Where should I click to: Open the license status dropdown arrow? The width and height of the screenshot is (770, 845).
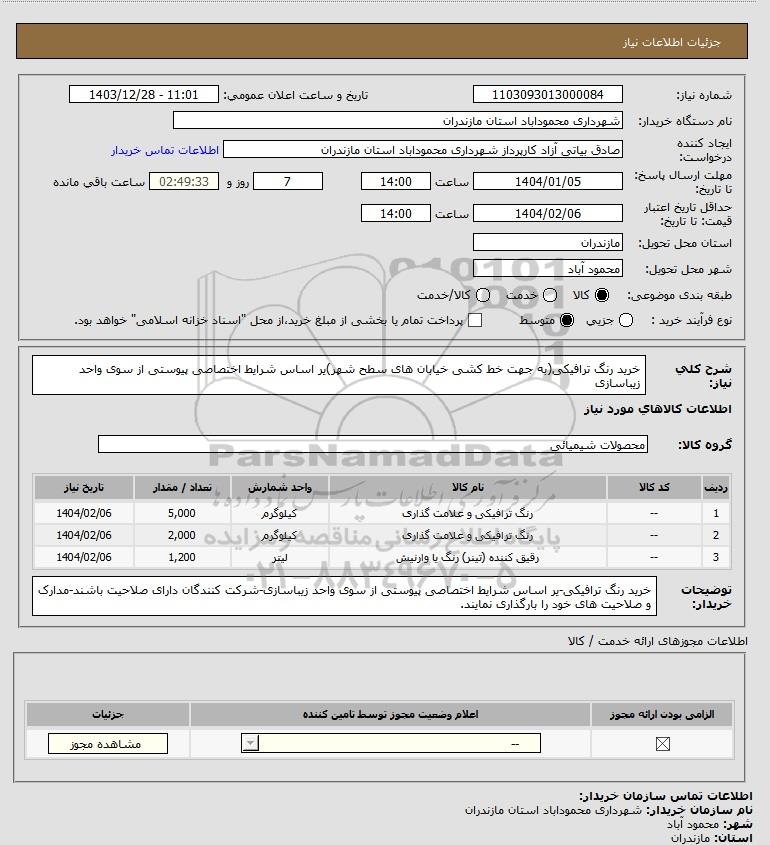coord(250,744)
